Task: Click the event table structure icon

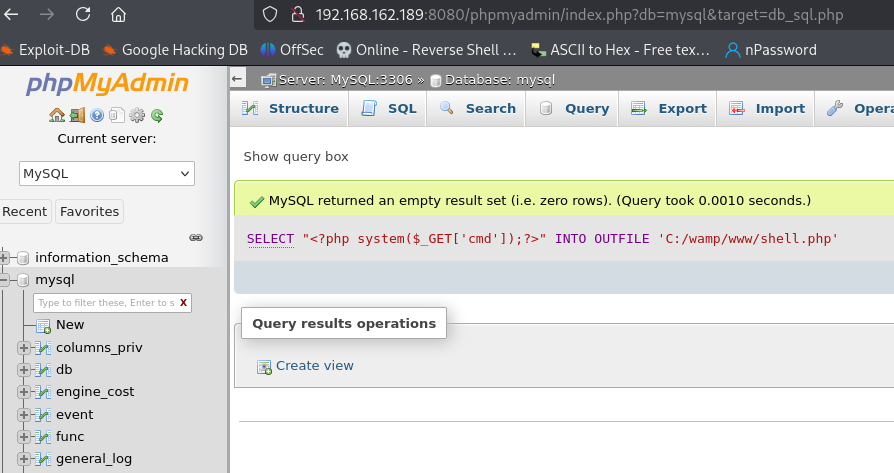Action: point(43,414)
